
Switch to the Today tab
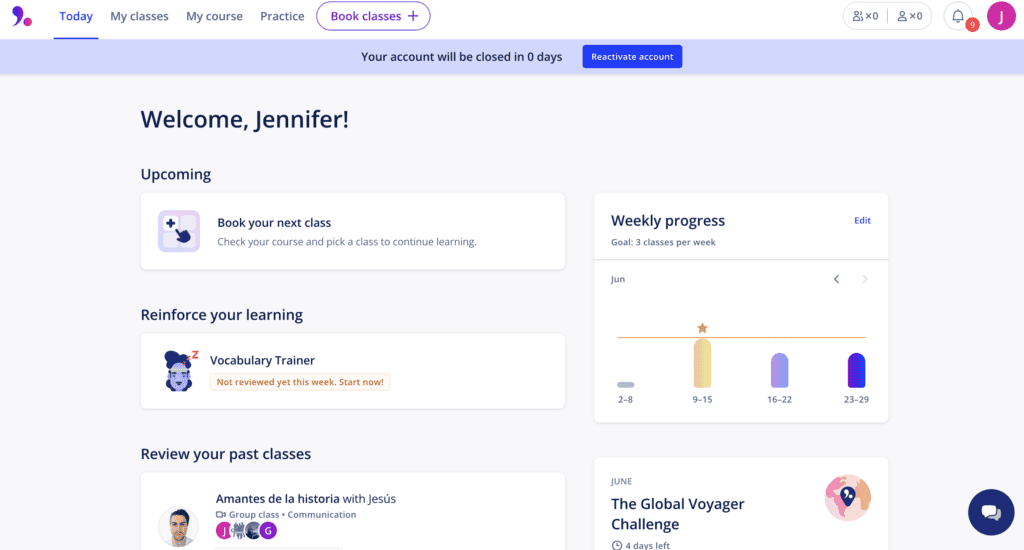point(76,16)
